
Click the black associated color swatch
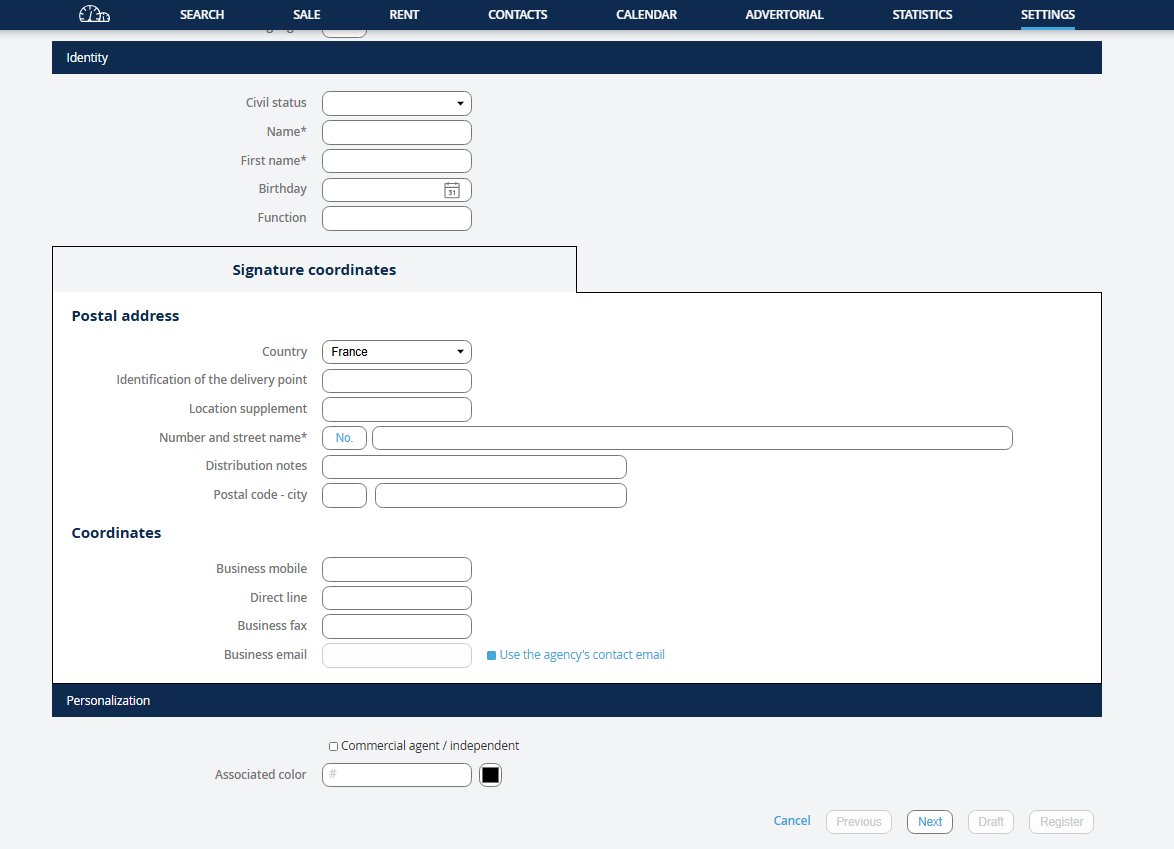point(490,775)
